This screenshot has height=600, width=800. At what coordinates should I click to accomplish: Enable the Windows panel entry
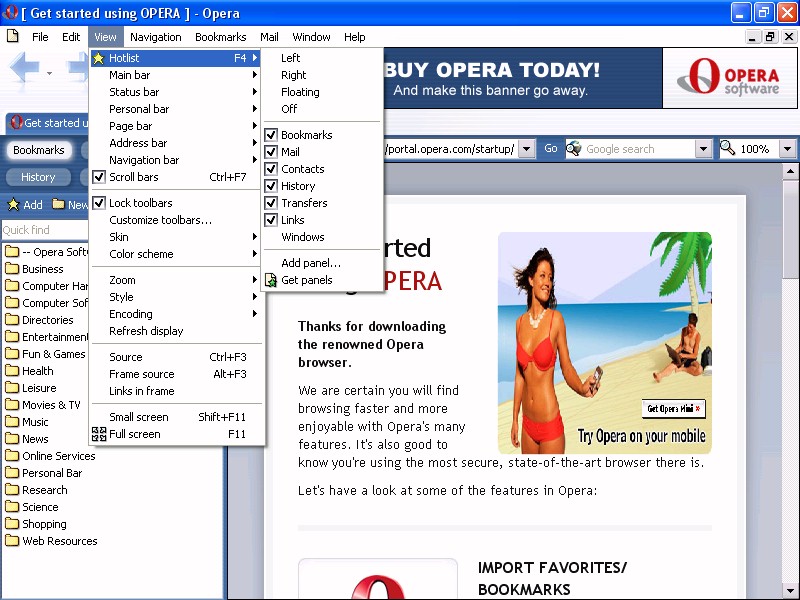coord(322,237)
